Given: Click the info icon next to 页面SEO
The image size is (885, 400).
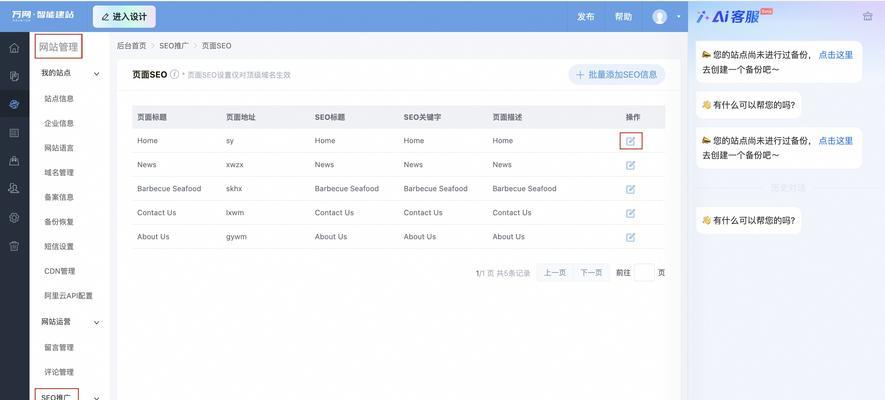Looking at the screenshot, I should point(174,74).
